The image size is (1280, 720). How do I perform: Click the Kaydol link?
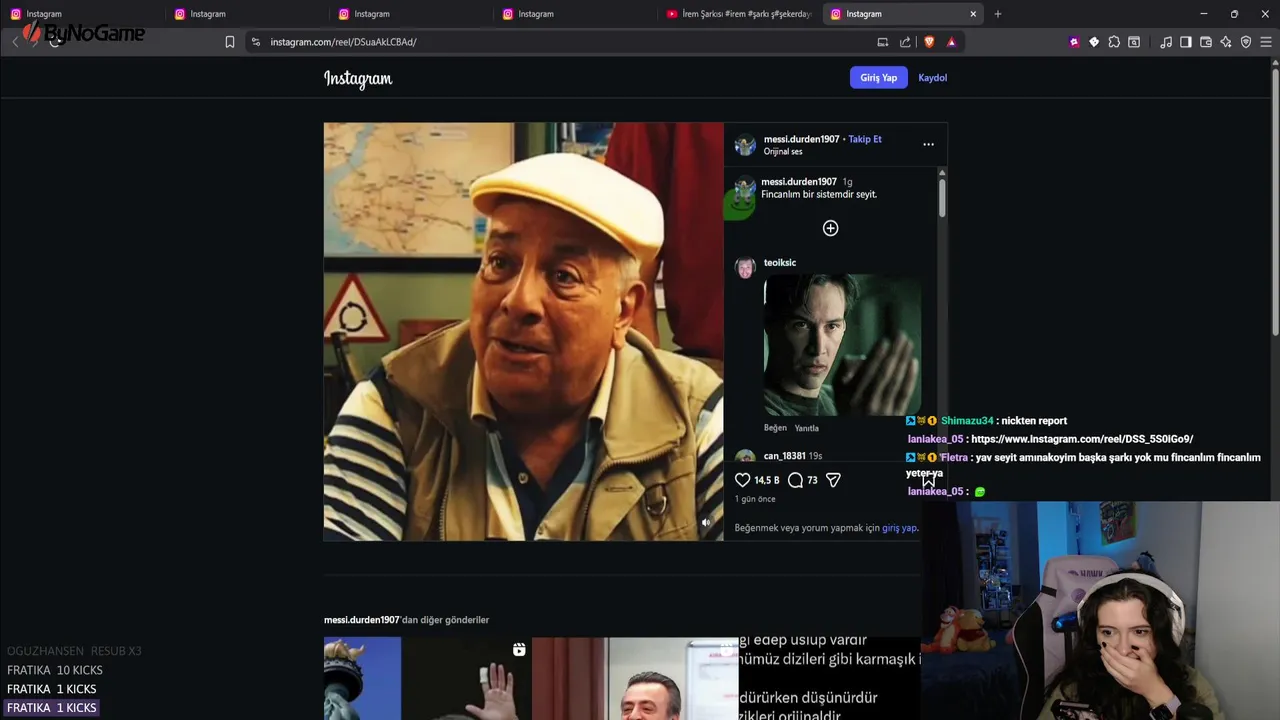pos(932,78)
